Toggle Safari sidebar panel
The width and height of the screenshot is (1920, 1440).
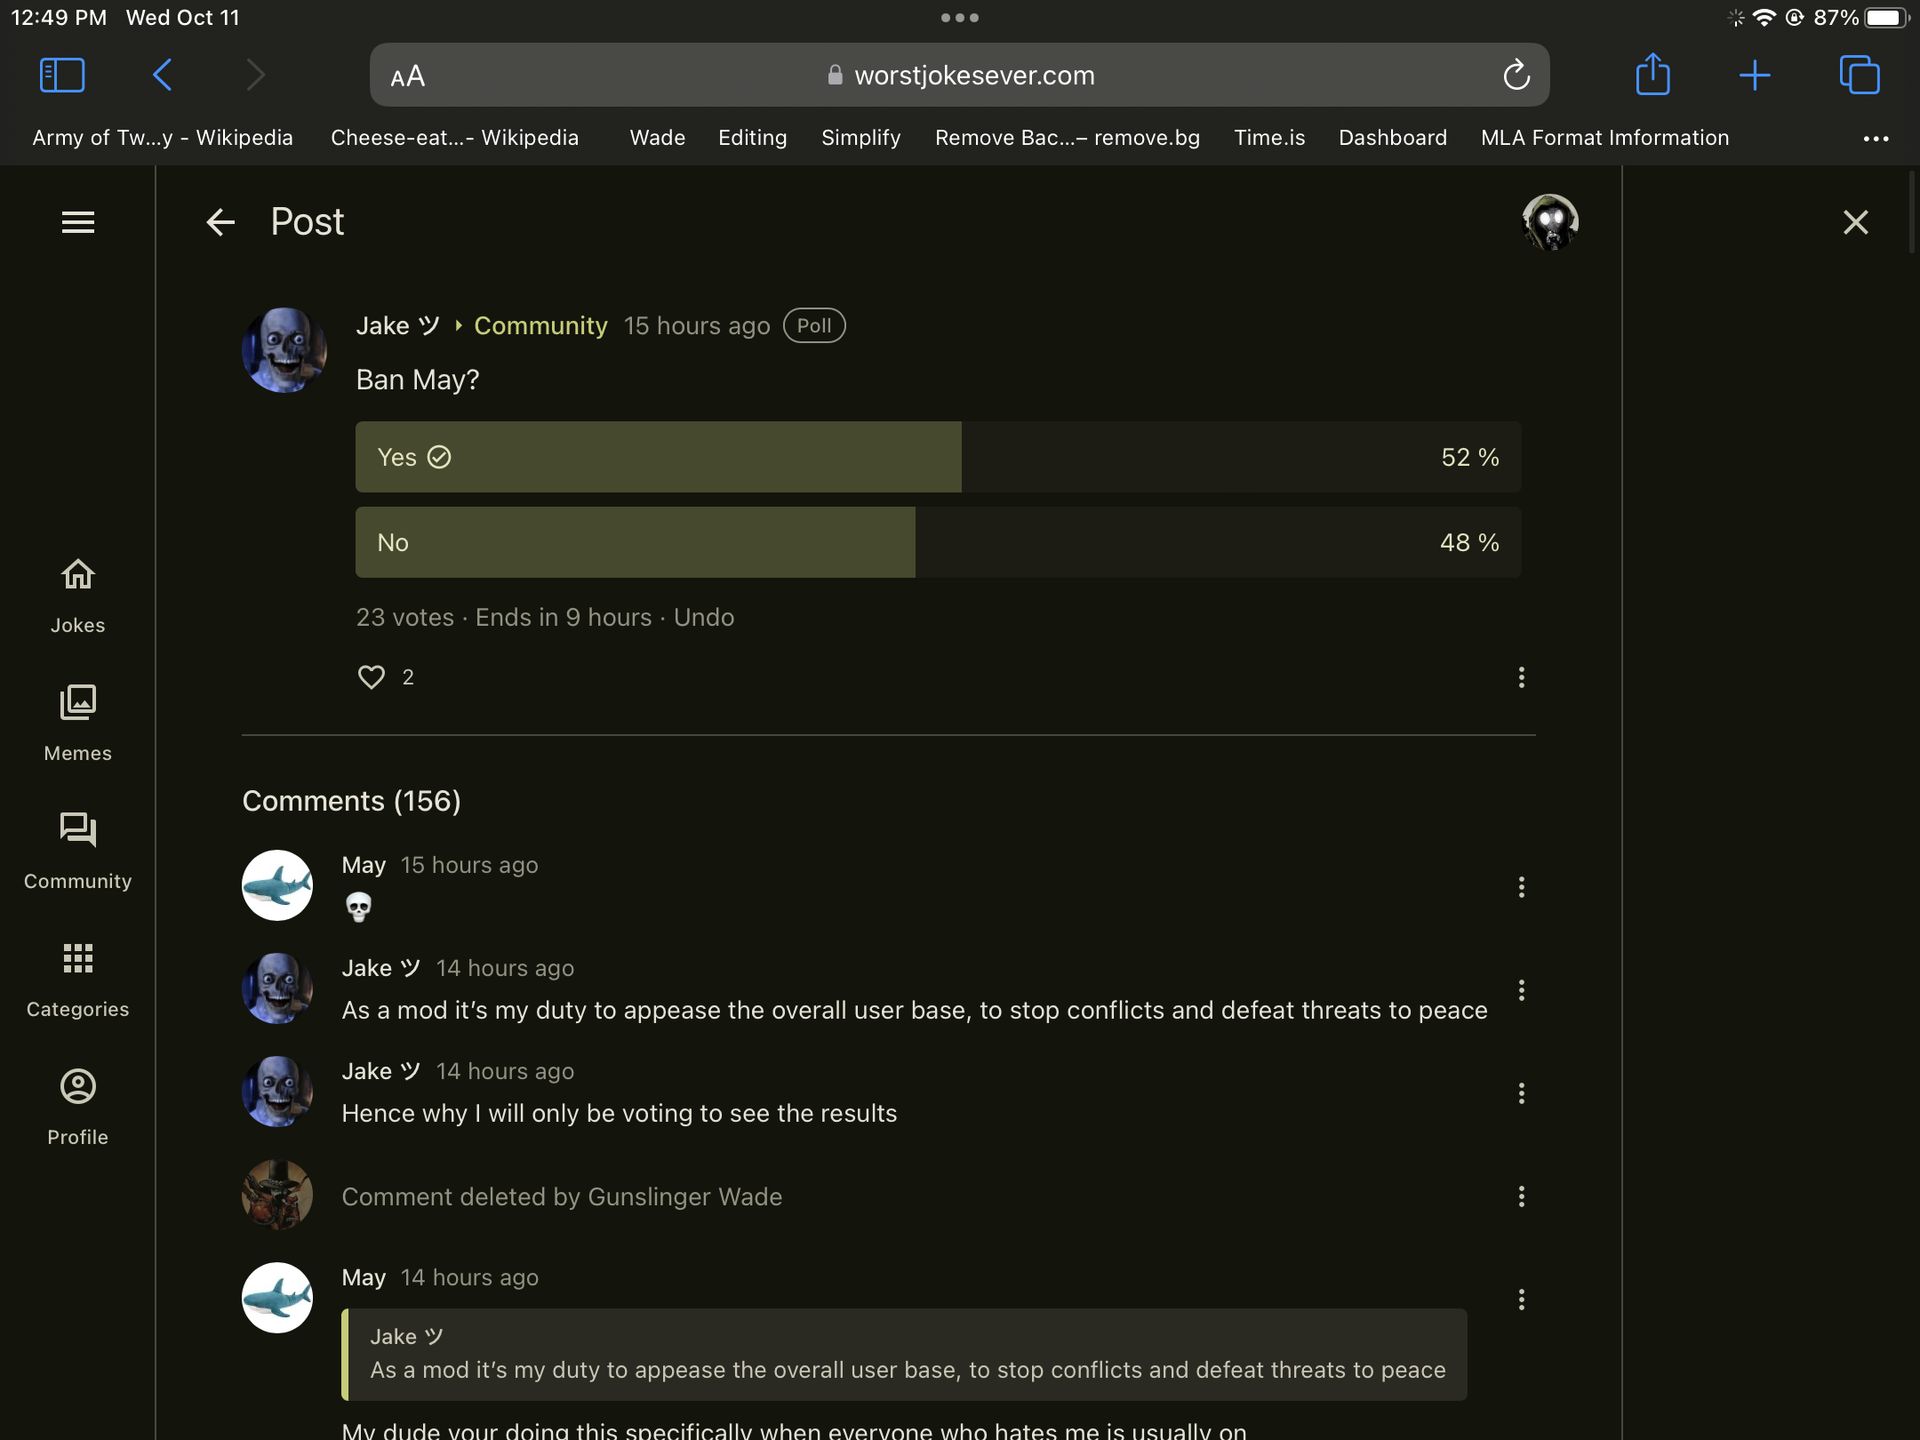click(x=62, y=75)
